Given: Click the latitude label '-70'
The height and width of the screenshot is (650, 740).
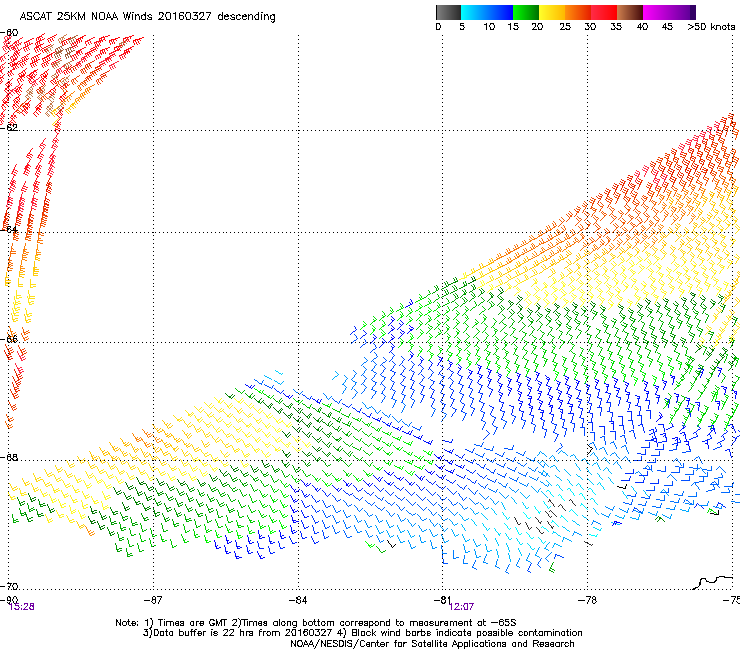Looking at the screenshot, I should (9, 586).
